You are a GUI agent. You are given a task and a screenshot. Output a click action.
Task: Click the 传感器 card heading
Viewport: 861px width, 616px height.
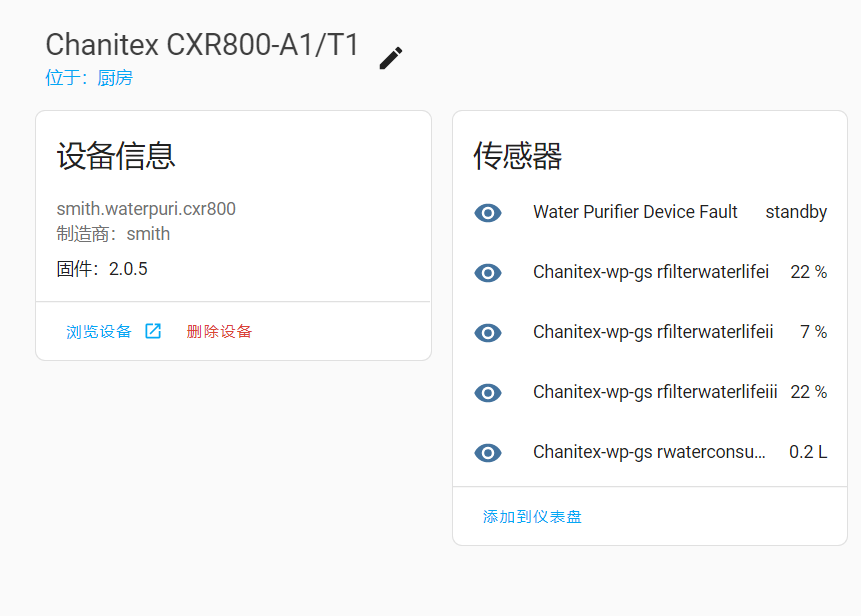click(517, 156)
